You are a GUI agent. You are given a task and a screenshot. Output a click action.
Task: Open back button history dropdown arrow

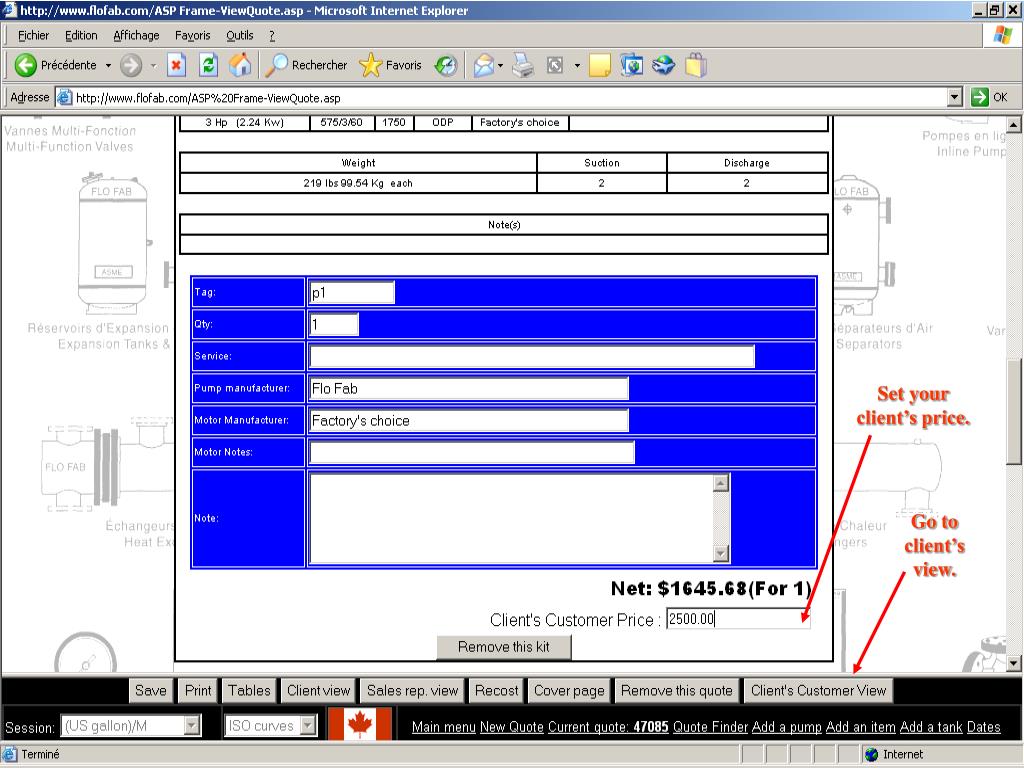[x=108, y=65]
